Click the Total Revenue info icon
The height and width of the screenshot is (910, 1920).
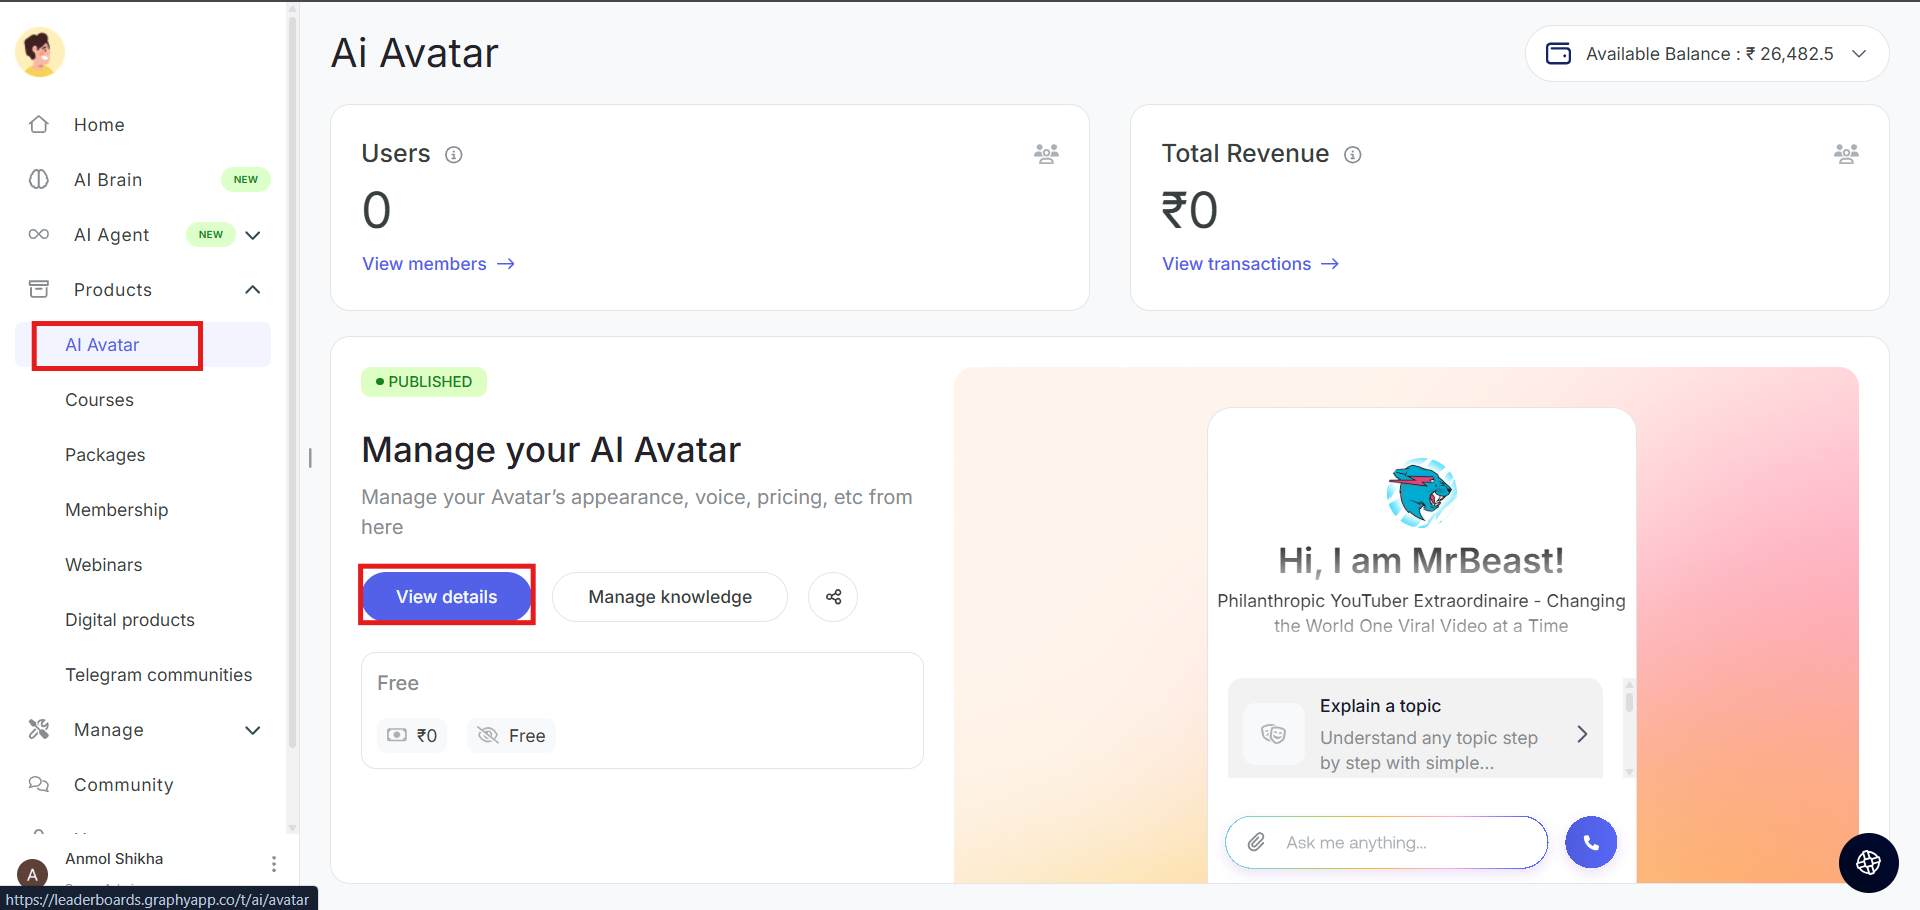click(1353, 154)
